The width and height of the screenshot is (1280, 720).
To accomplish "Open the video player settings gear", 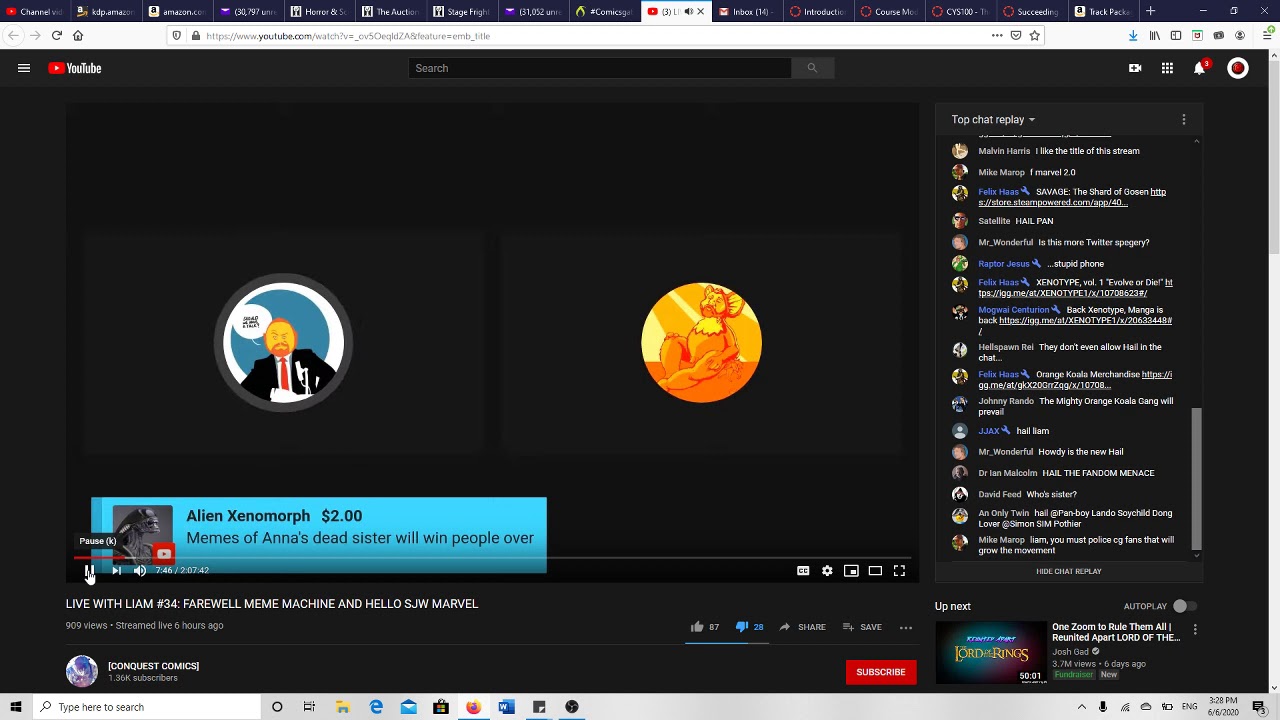I will (x=827, y=570).
